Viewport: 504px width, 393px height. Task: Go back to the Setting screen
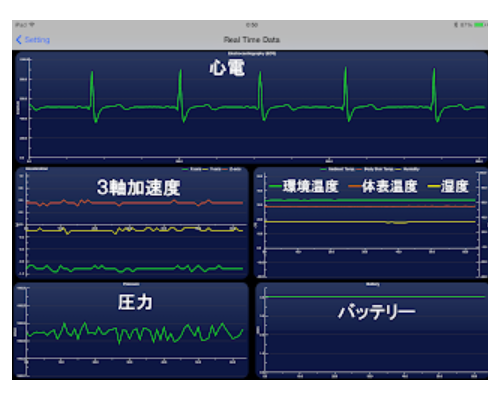click(x=33, y=40)
